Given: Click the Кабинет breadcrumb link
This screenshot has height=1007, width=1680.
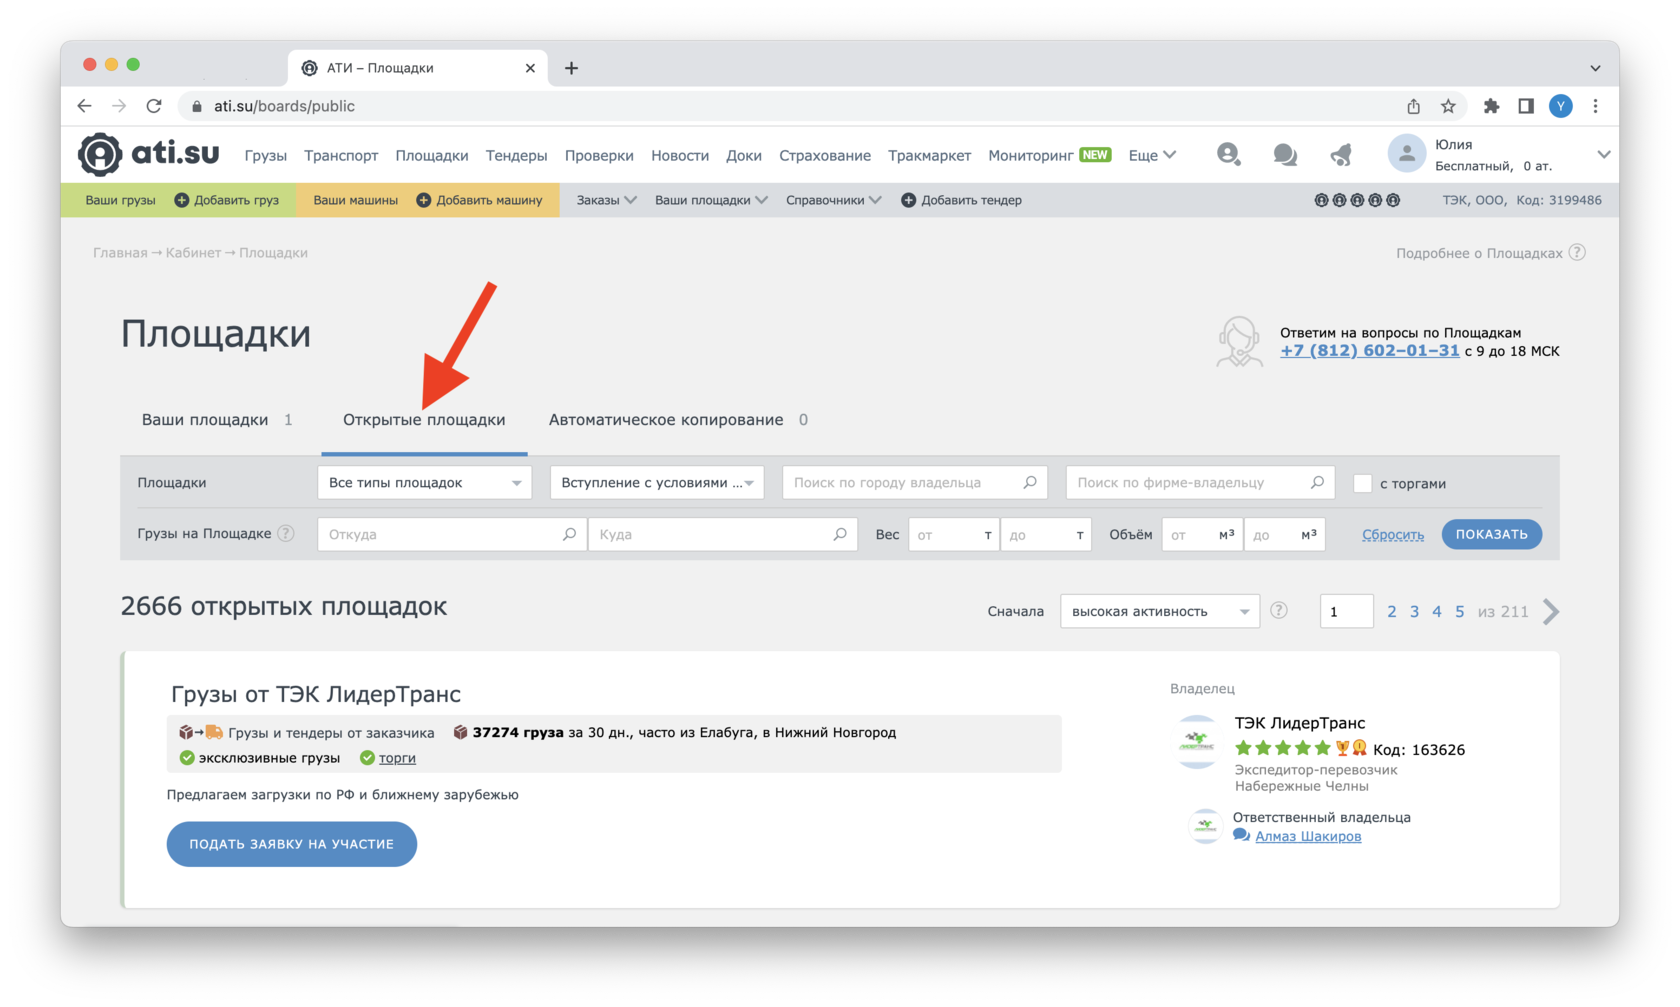Looking at the screenshot, I should 193,252.
